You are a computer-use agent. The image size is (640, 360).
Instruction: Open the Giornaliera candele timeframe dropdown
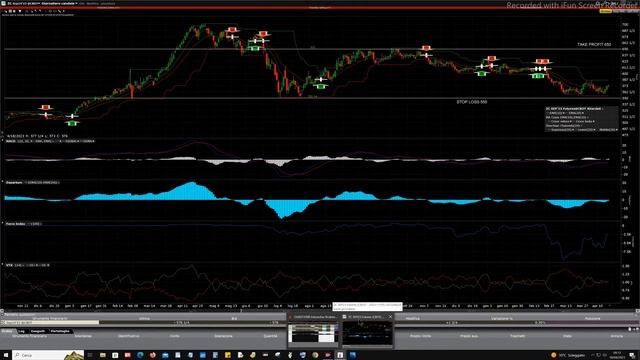point(59,3)
